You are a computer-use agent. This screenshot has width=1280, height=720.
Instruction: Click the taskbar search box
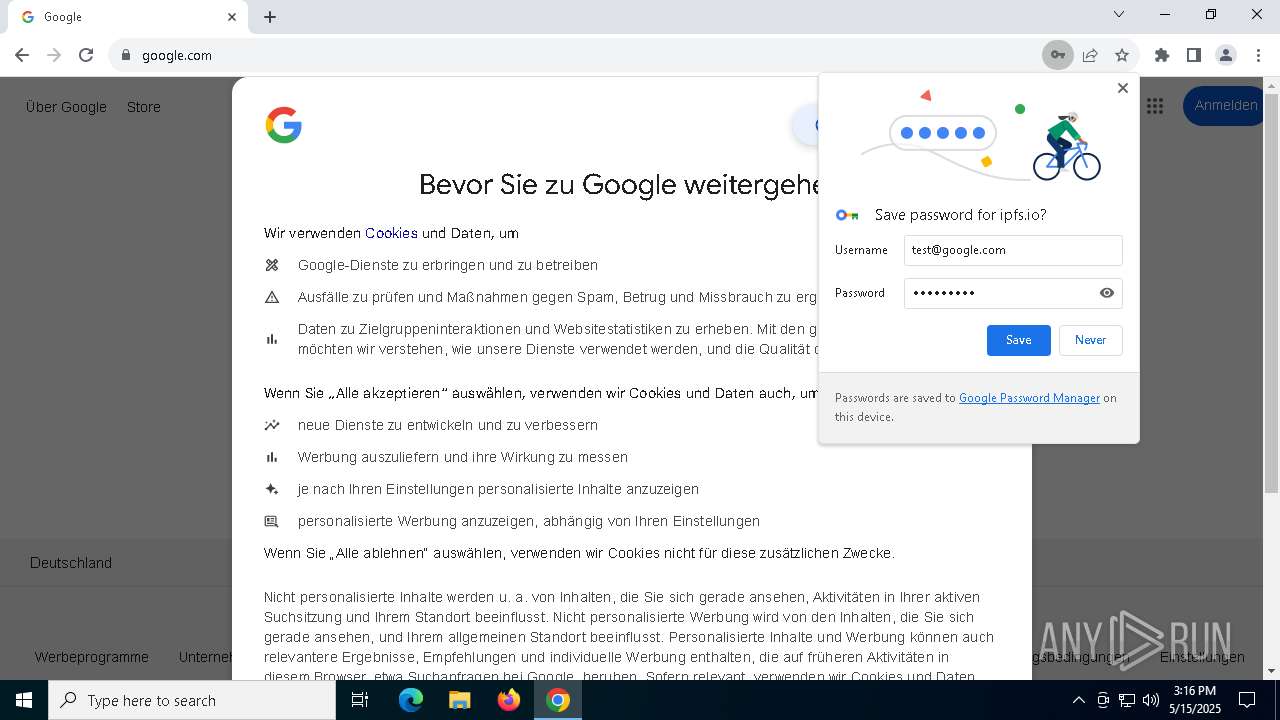click(x=192, y=700)
